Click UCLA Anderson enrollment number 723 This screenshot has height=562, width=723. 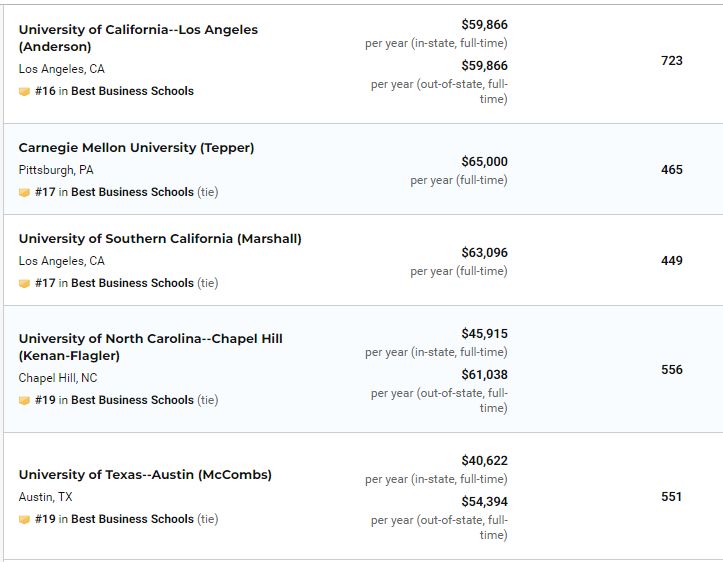pyautogui.click(x=672, y=61)
